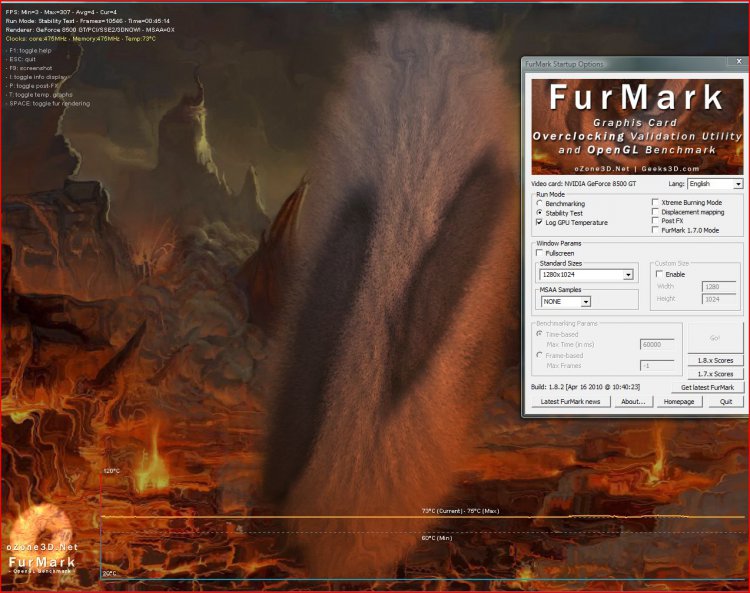Click the Clocks core 475MHz overlay line

(x=81, y=39)
